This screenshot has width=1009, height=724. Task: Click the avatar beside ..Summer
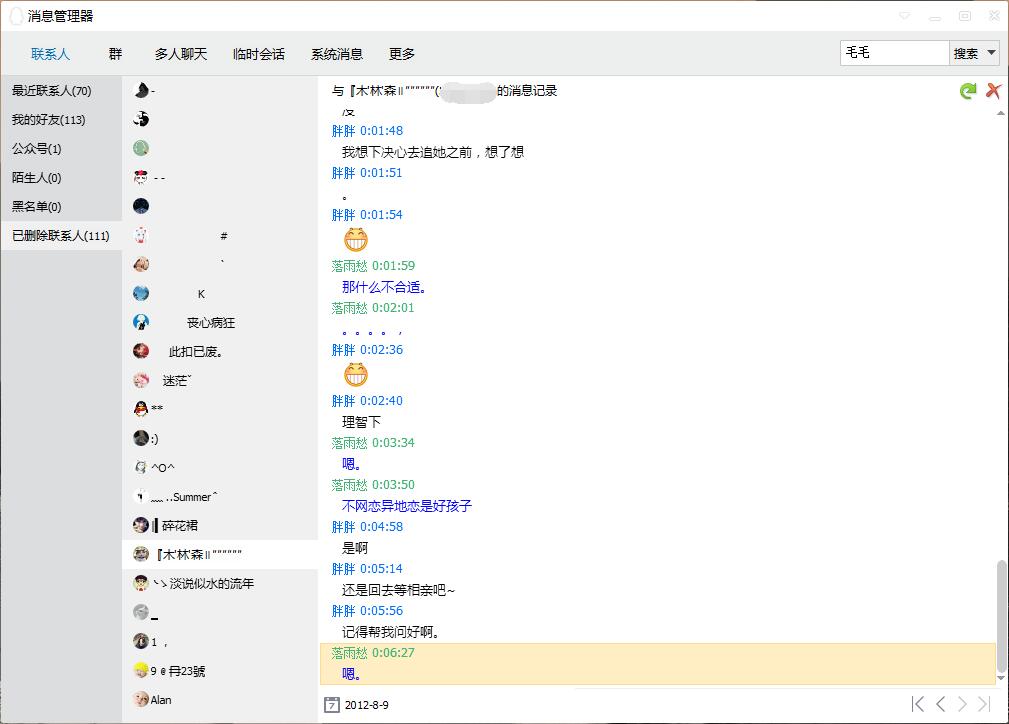tap(141, 496)
